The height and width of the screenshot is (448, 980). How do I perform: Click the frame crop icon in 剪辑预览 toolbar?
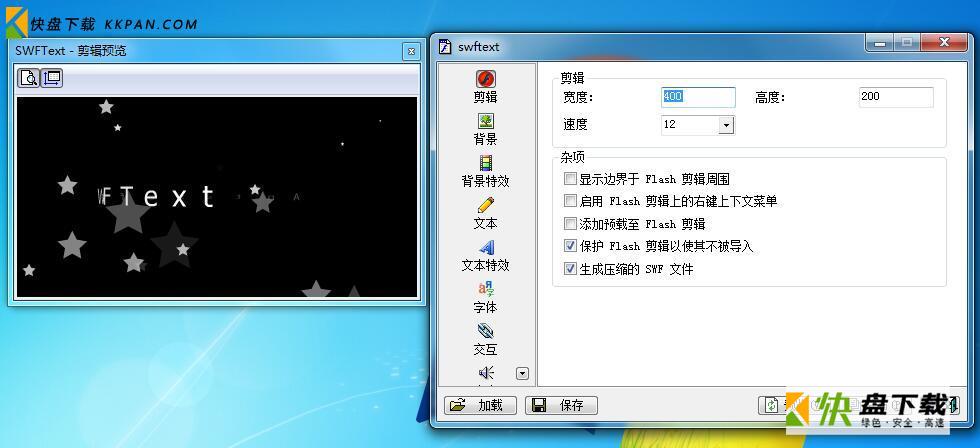click(x=52, y=77)
